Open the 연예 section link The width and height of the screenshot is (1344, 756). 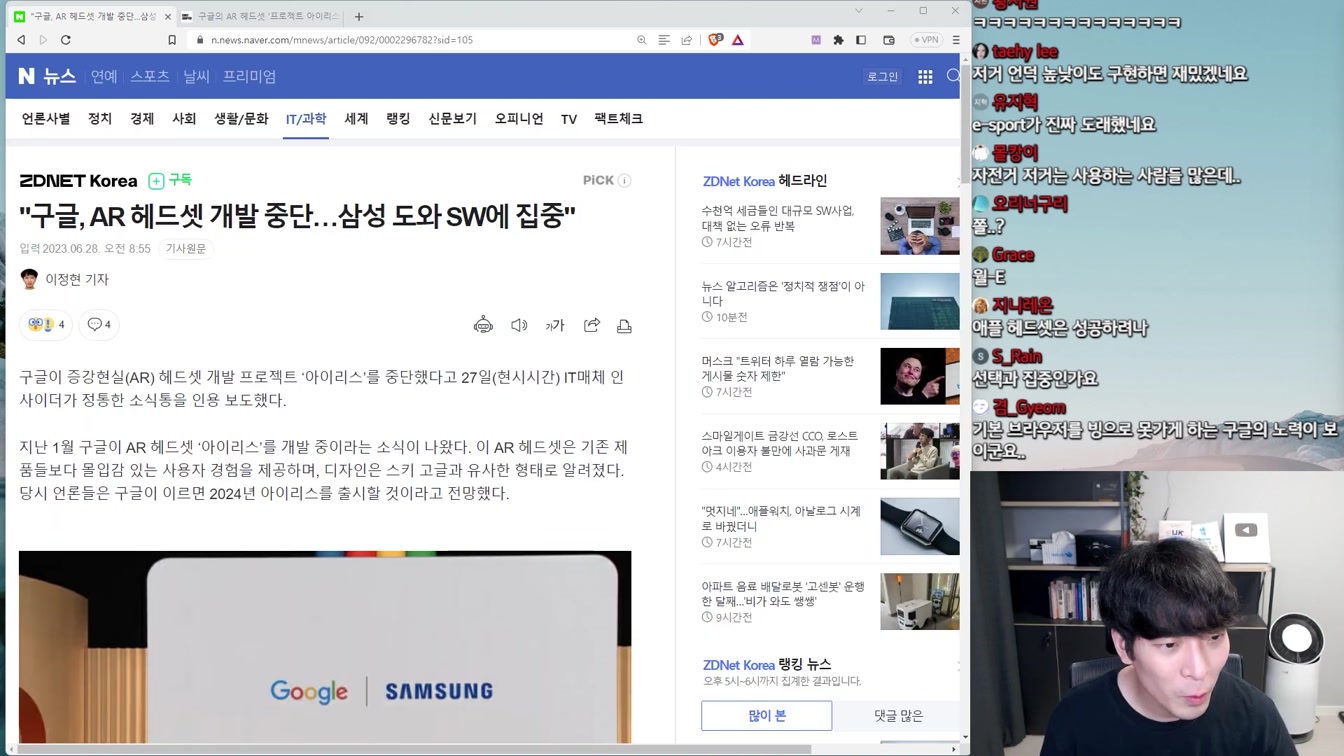104,76
